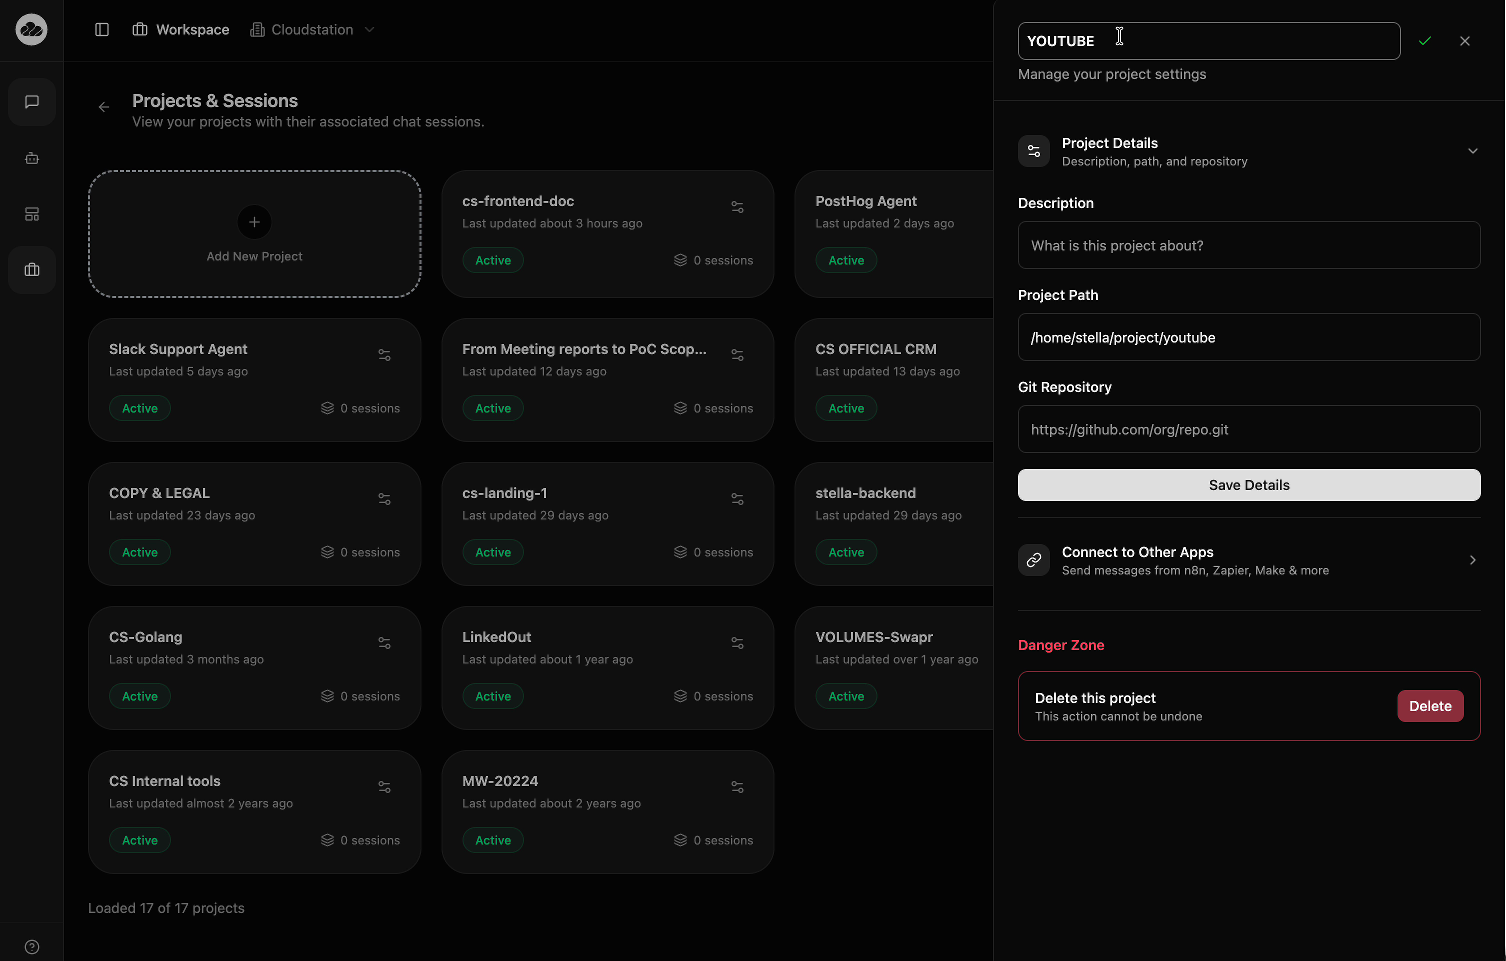The width and height of the screenshot is (1506, 961).
Task: Open settings icon on cs-frontend-doc card
Action: coord(737,207)
